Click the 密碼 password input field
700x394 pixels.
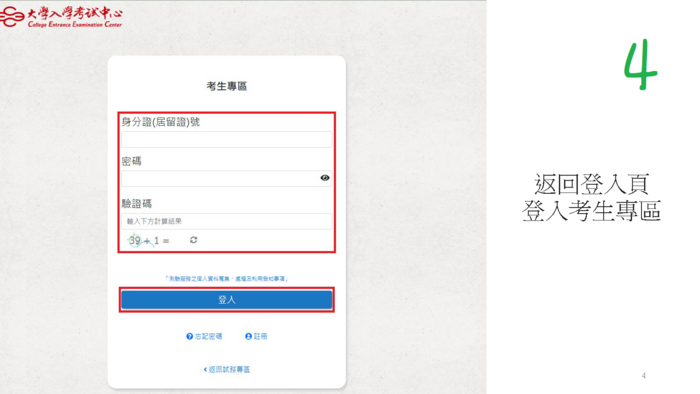tap(226, 178)
